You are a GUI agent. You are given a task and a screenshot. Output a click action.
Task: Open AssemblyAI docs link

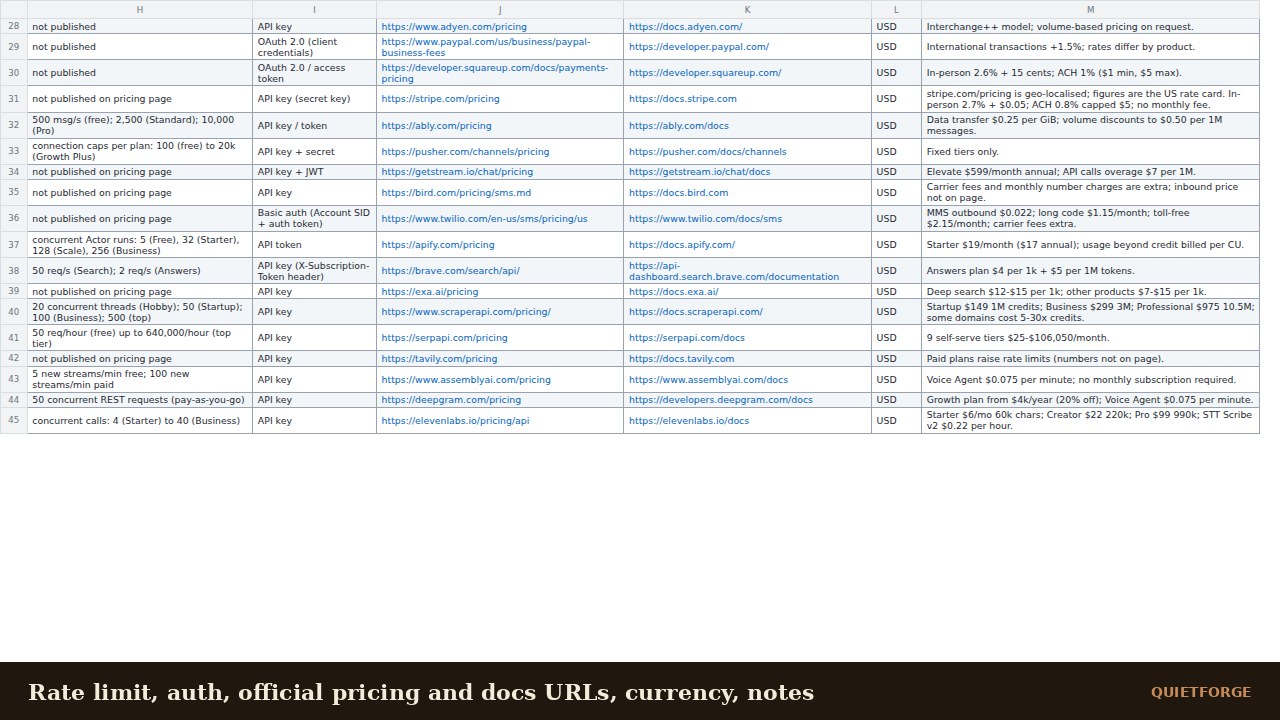708,380
